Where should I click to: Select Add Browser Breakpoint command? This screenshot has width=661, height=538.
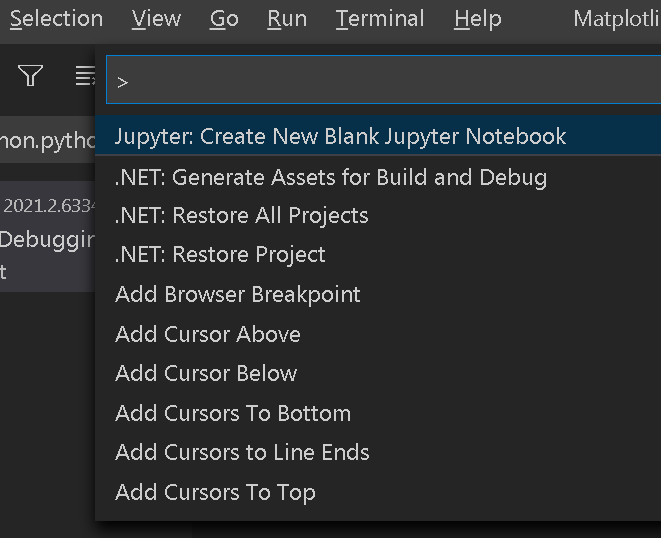[378, 294]
